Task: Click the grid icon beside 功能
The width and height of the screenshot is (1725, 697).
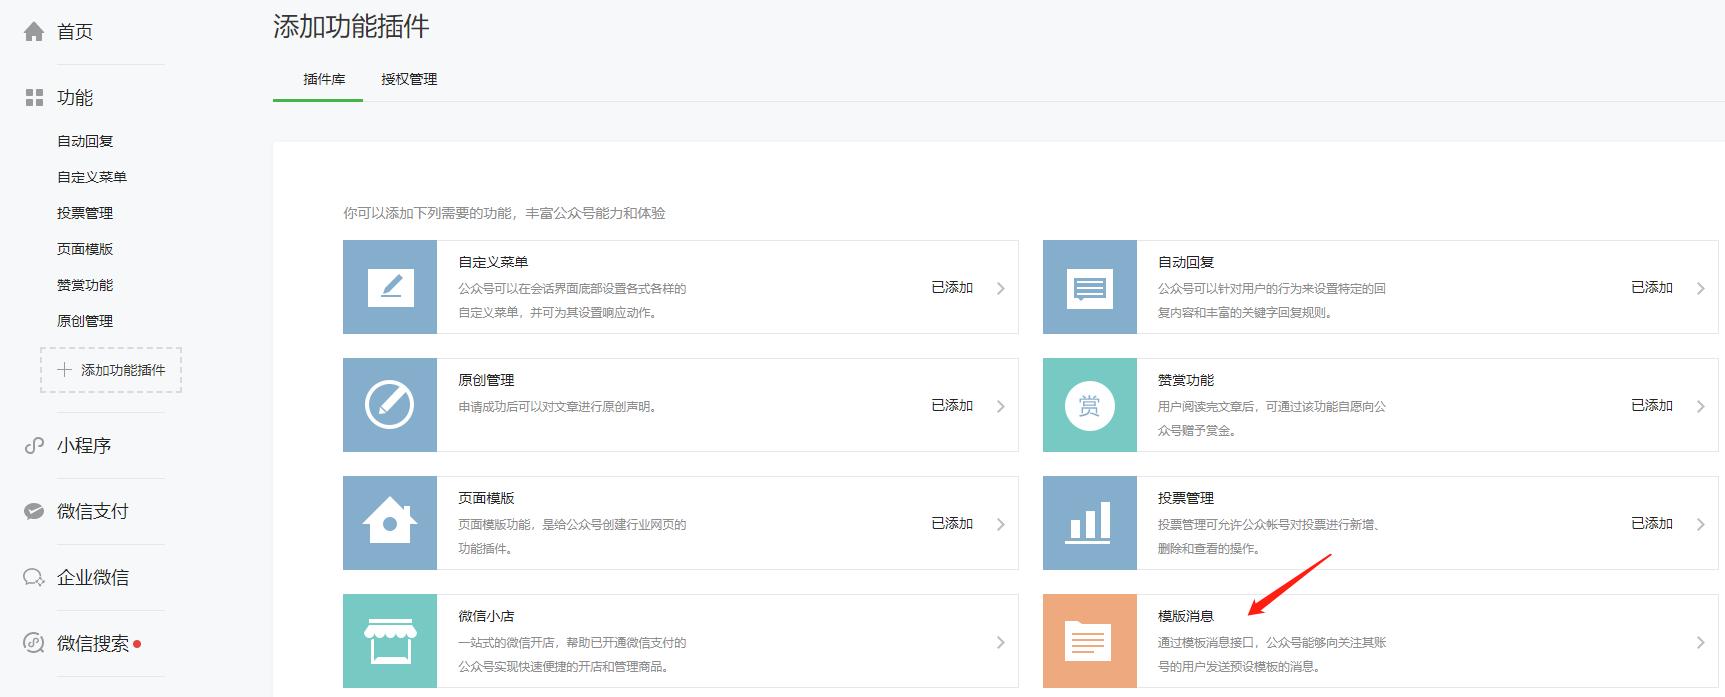Action: point(34,97)
